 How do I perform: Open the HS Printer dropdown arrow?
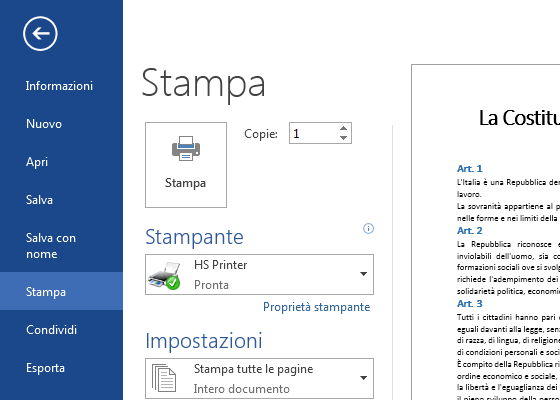(364, 274)
